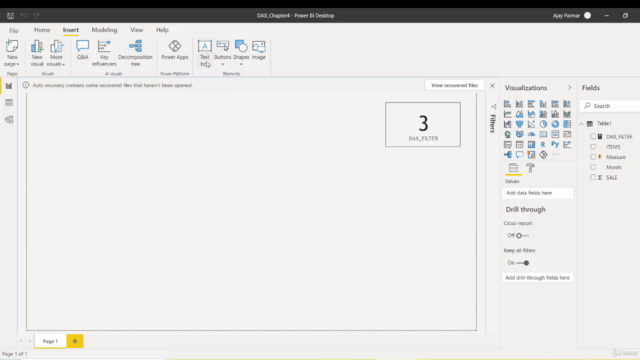Check the Month field checkbox
The height and width of the screenshot is (360, 640).
(x=593, y=167)
